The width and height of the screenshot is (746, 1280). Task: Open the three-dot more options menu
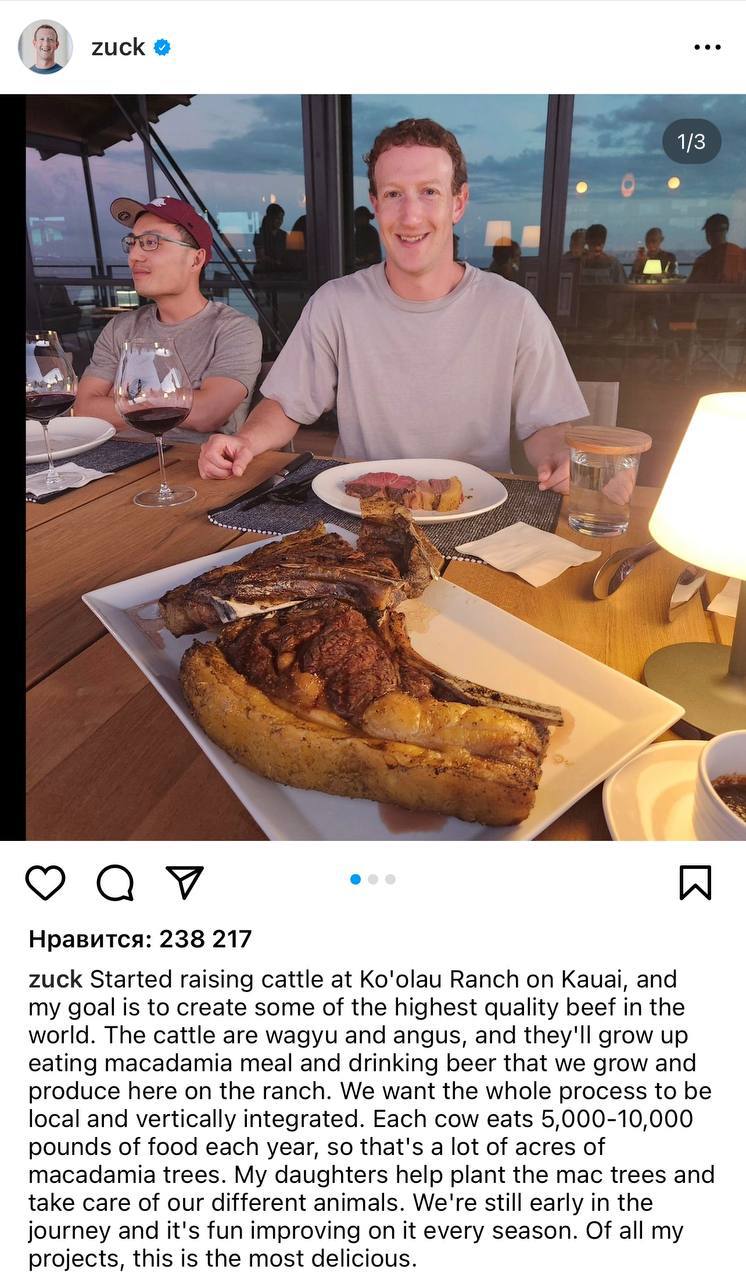pyautogui.click(x=707, y=47)
